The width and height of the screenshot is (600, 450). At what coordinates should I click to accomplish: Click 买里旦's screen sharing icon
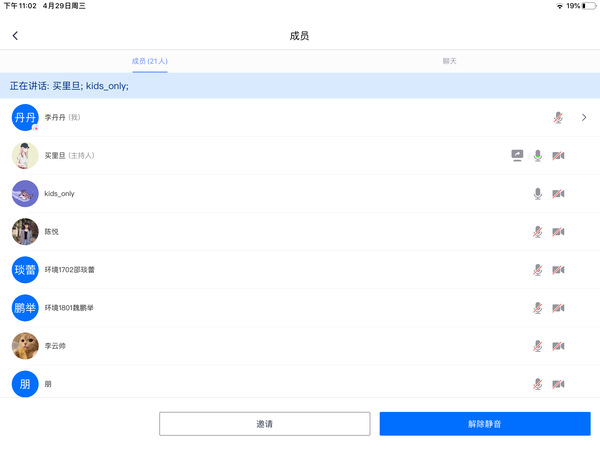click(517, 155)
